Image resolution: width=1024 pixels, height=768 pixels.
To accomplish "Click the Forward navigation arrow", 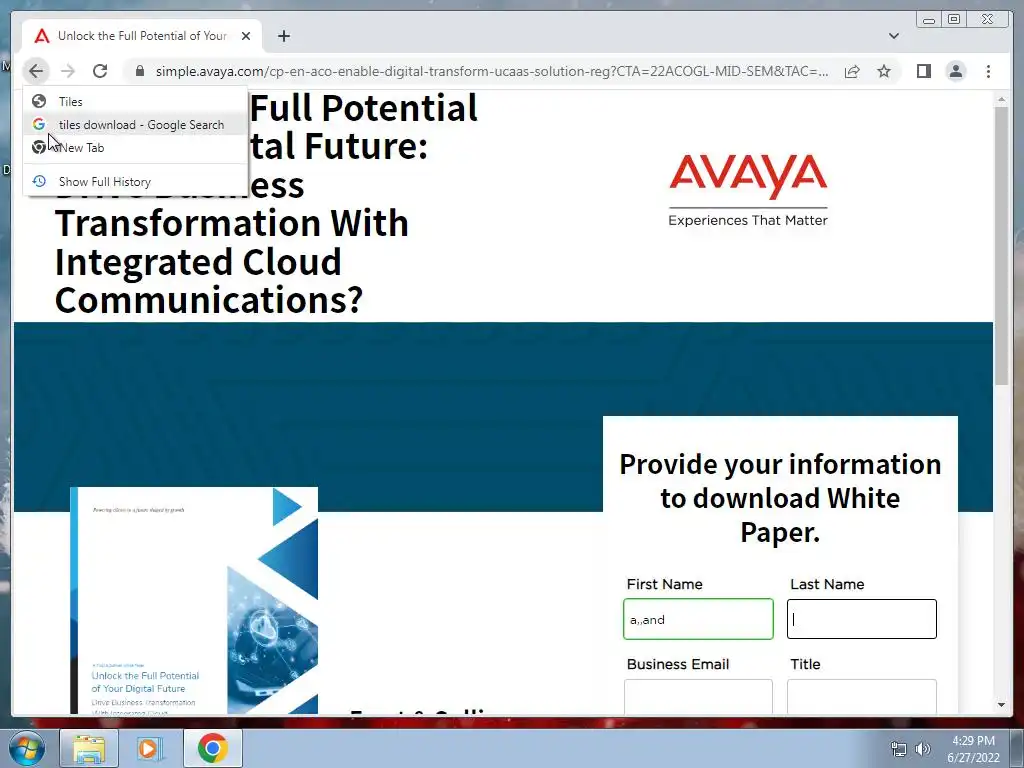I will (x=68, y=71).
